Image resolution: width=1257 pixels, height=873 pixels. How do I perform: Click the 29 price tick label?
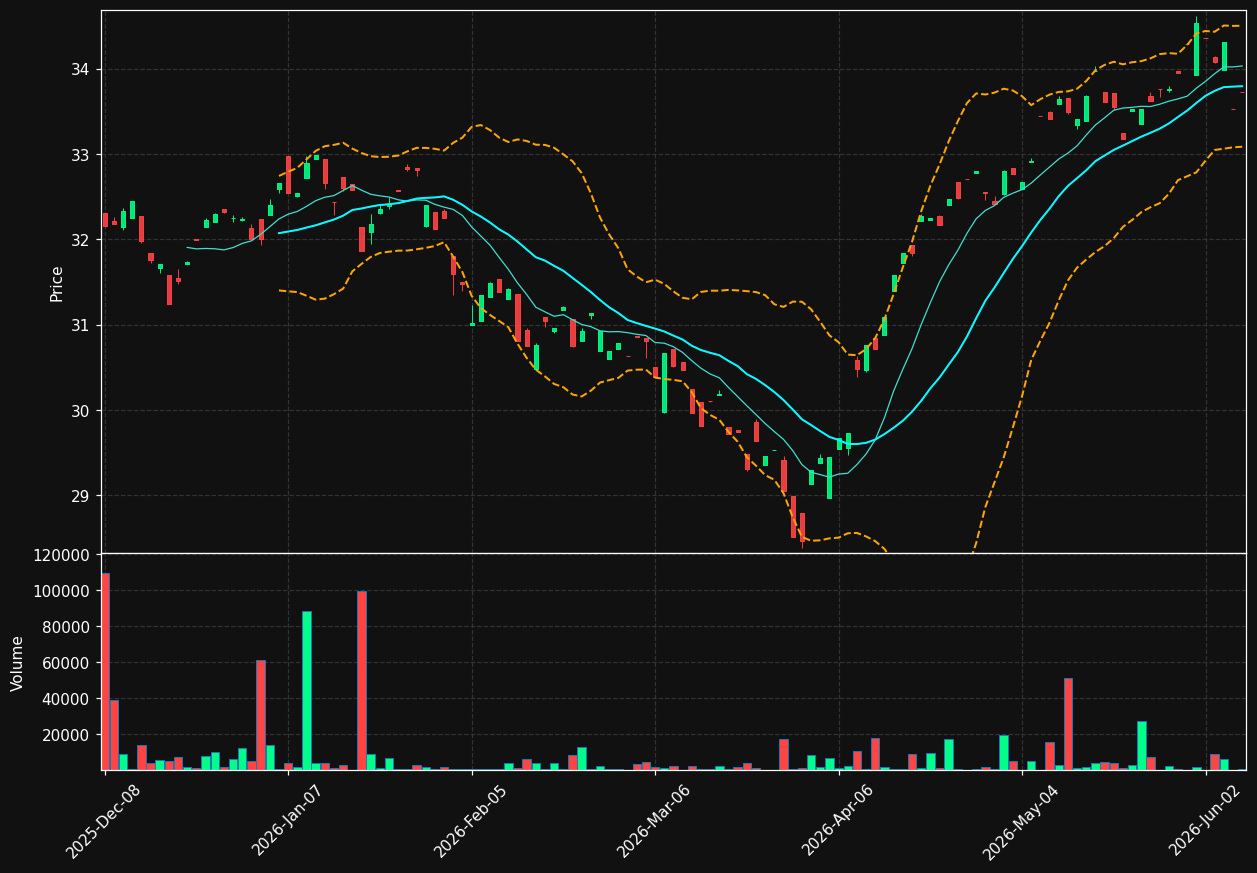80,496
